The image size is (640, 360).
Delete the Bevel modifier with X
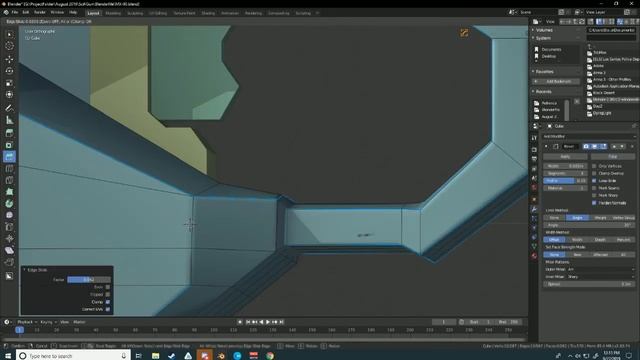[x=632, y=146]
